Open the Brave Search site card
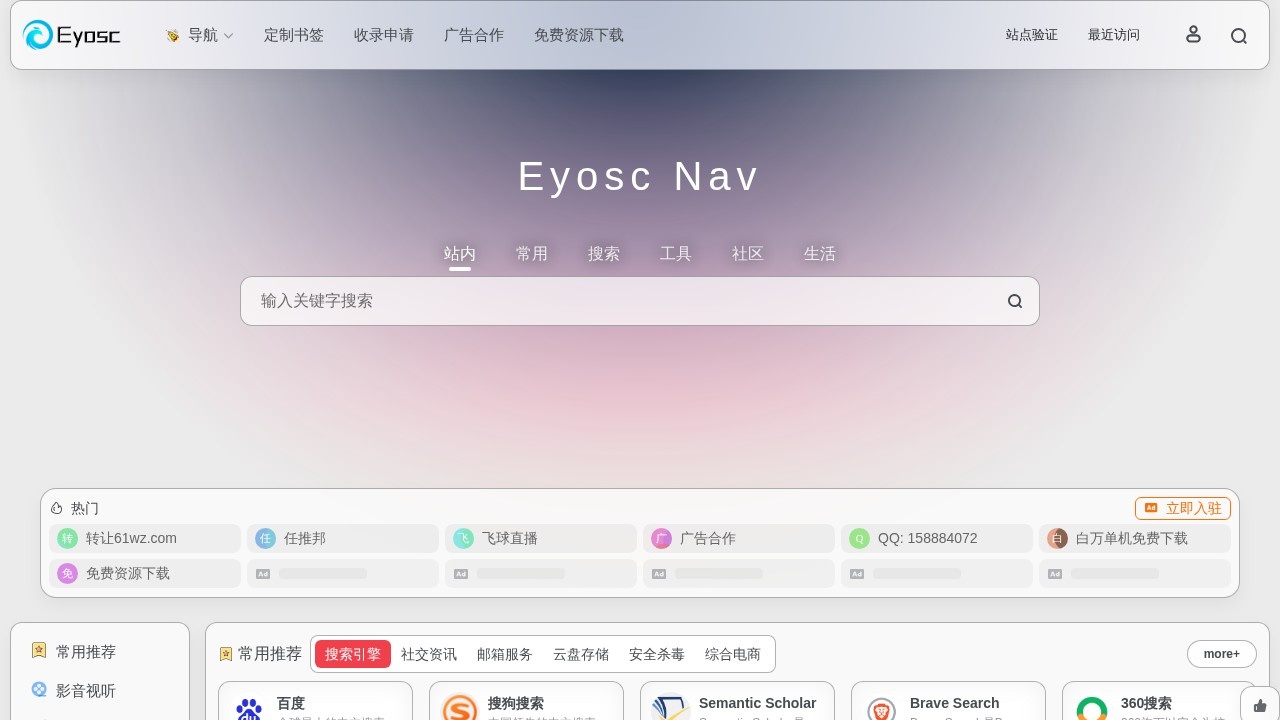This screenshot has width=1280, height=720. click(948, 701)
